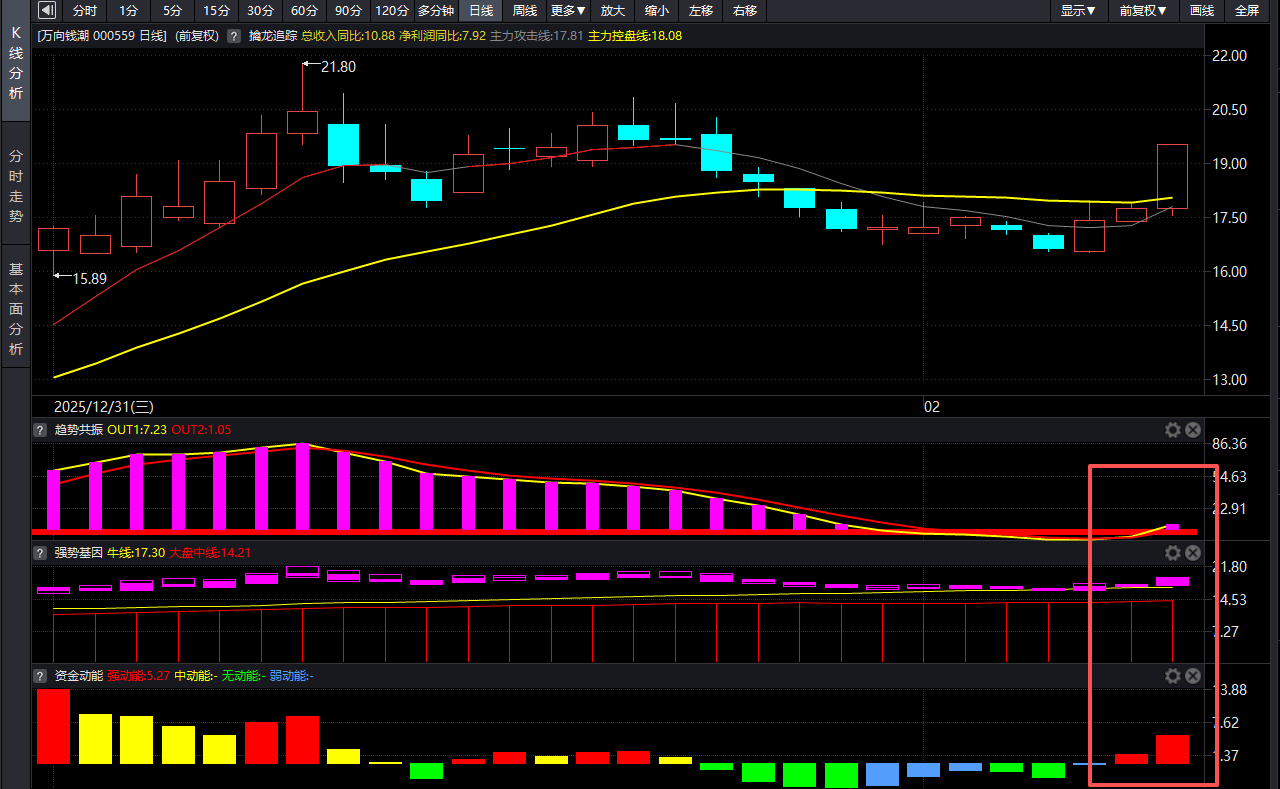Click the 中动能 label
Image resolution: width=1280 pixels, height=789 pixels.
tap(195, 676)
